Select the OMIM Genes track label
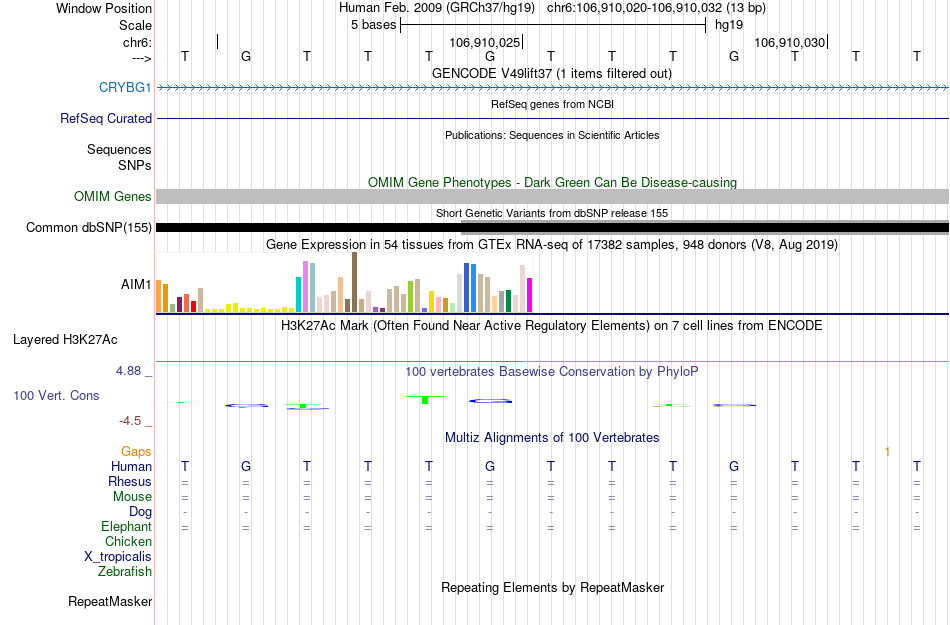 coord(112,196)
